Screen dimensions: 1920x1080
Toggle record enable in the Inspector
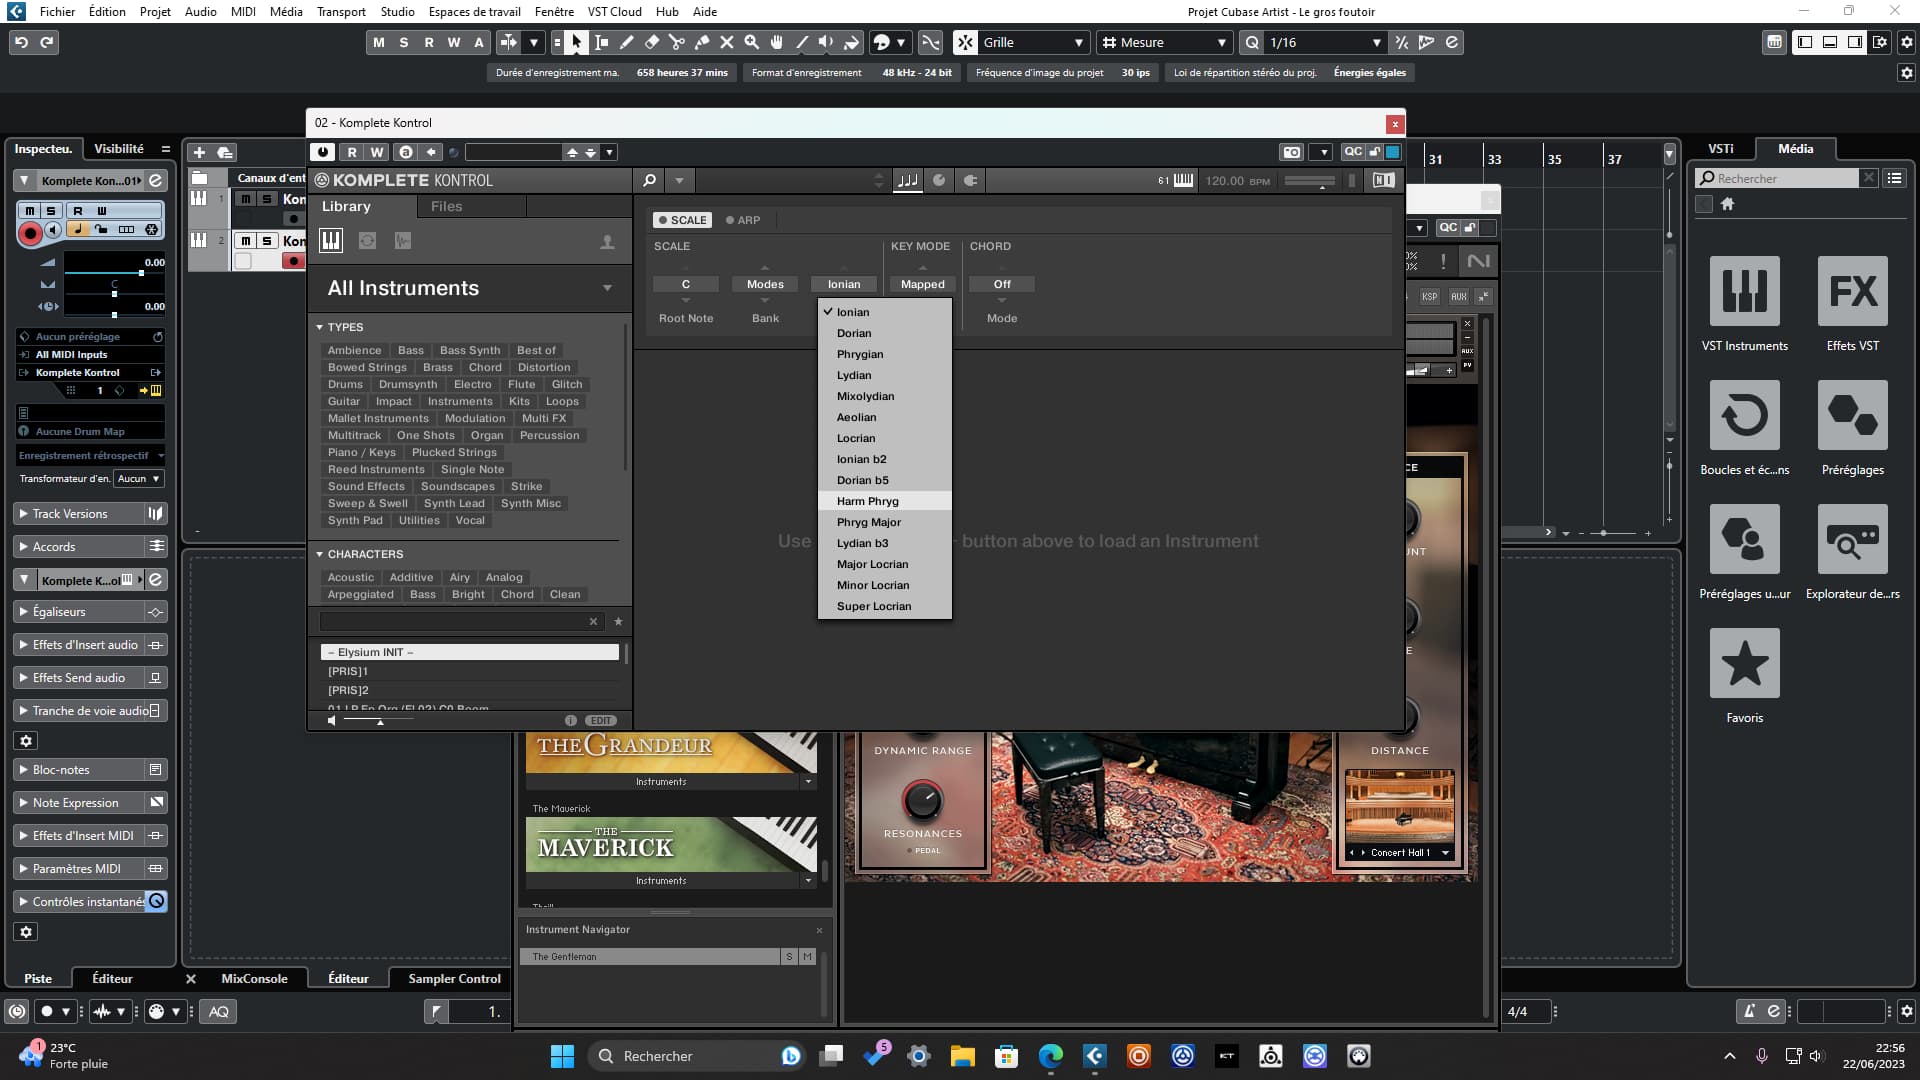tap(30, 233)
